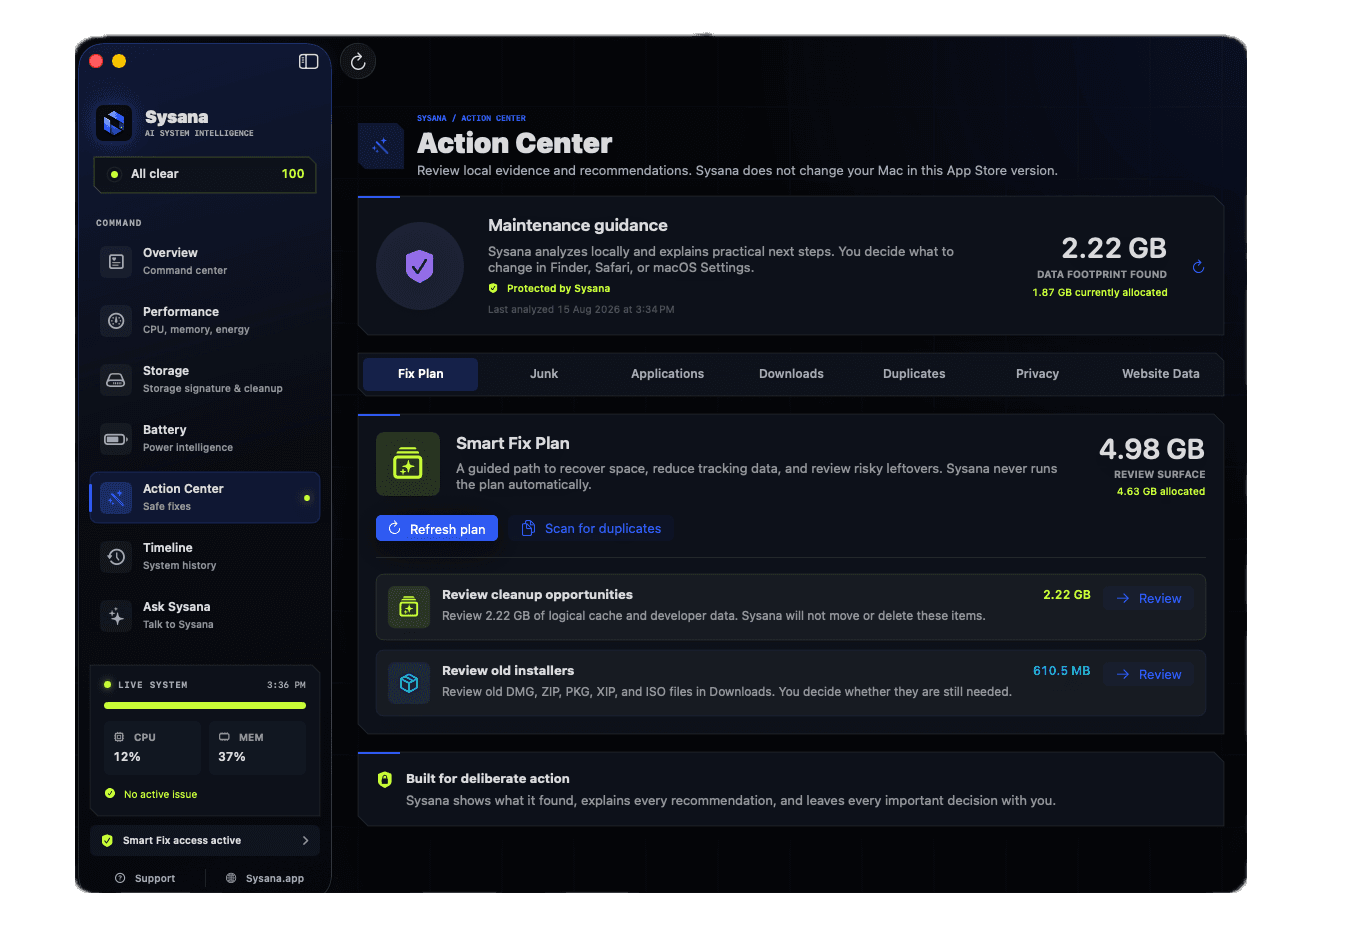This screenshot has height=927, width=1361.
Task: Click the cleanup opportunities row icon
Action: pos(409,607)
